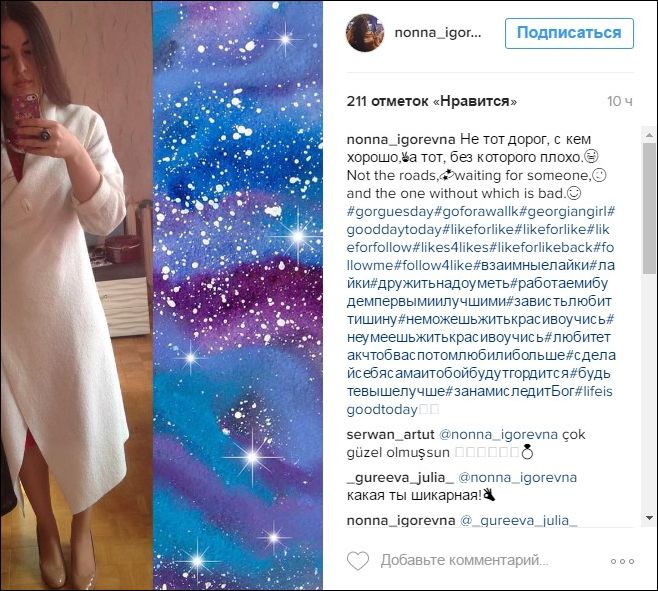Click the scrollbar down arrow in comments
Screen dimensions: 658x591
tap(649, 518)
